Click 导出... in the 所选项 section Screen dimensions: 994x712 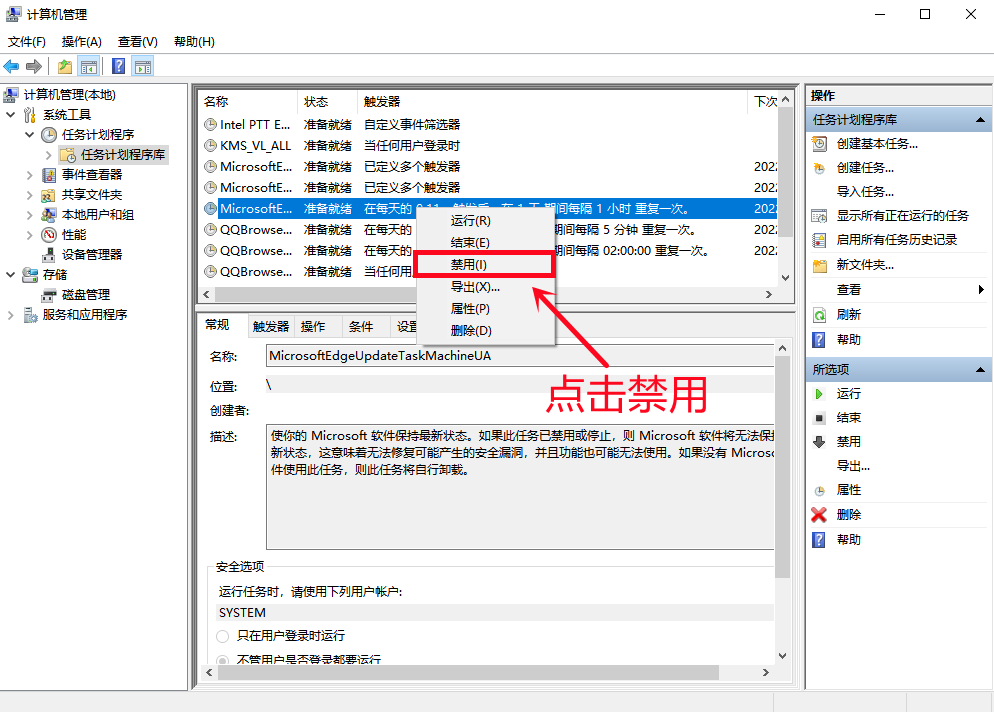coord(853,466)
